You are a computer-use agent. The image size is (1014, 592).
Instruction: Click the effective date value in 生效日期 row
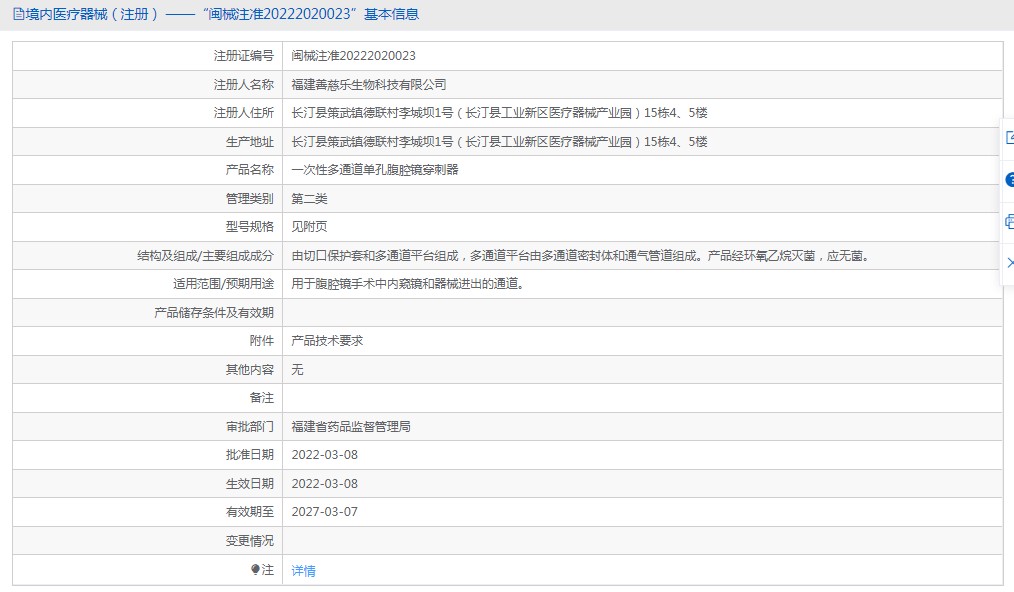pos(325,483)
